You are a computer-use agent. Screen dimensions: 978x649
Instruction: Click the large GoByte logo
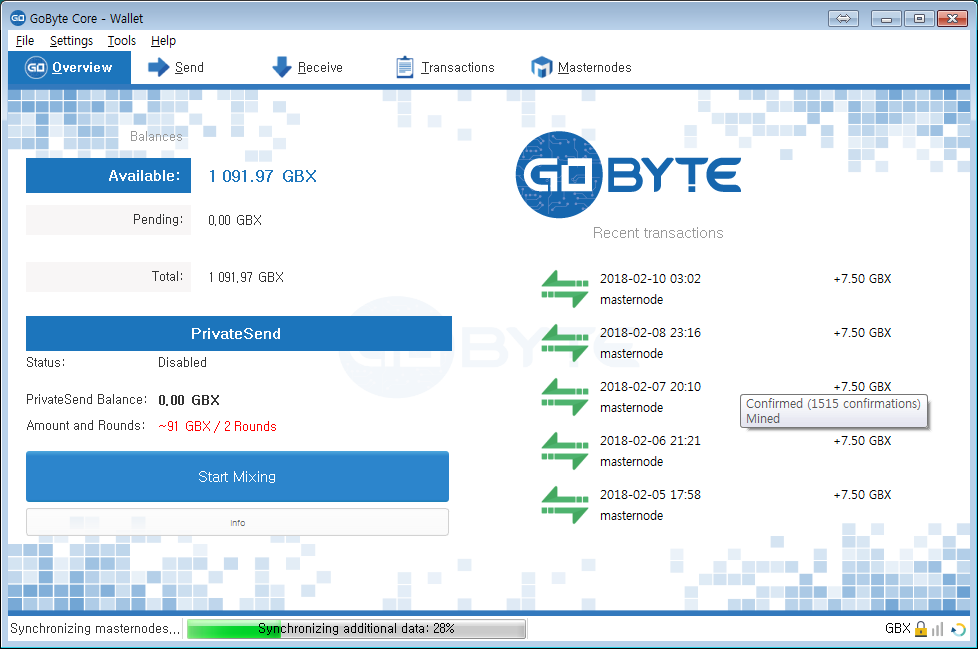click(628, 175)
